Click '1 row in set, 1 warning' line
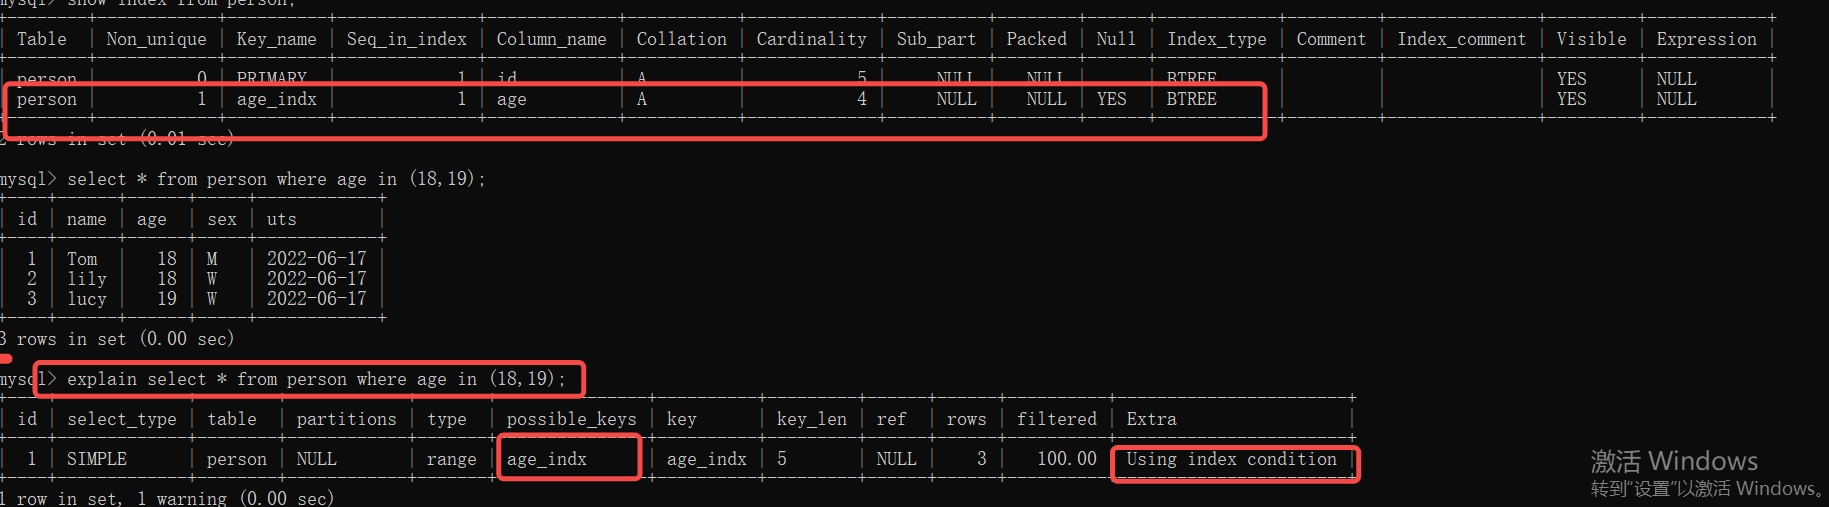1829x507 pixels. 167,498
